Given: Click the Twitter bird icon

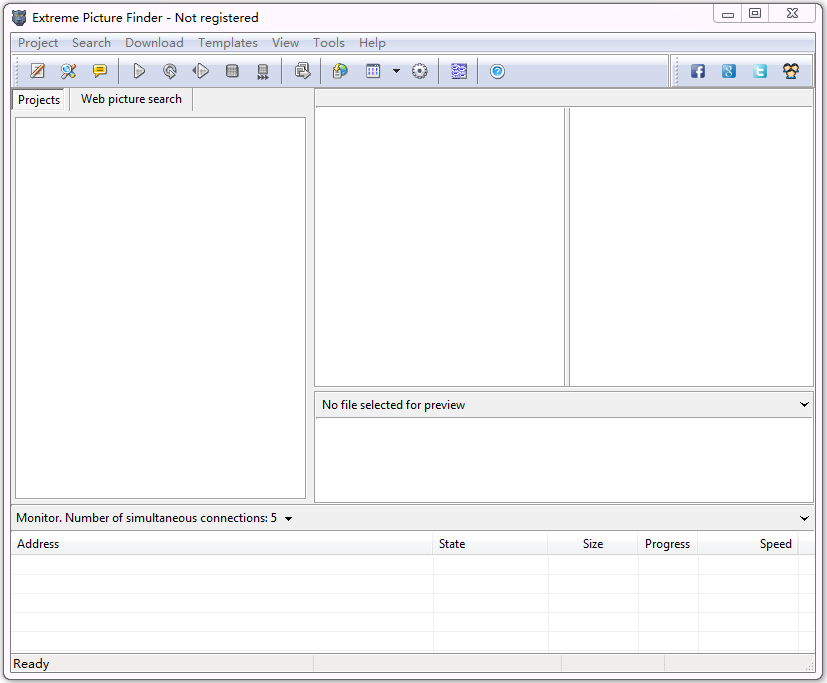Looking at the screenshot, I should (x=760, y=71).
